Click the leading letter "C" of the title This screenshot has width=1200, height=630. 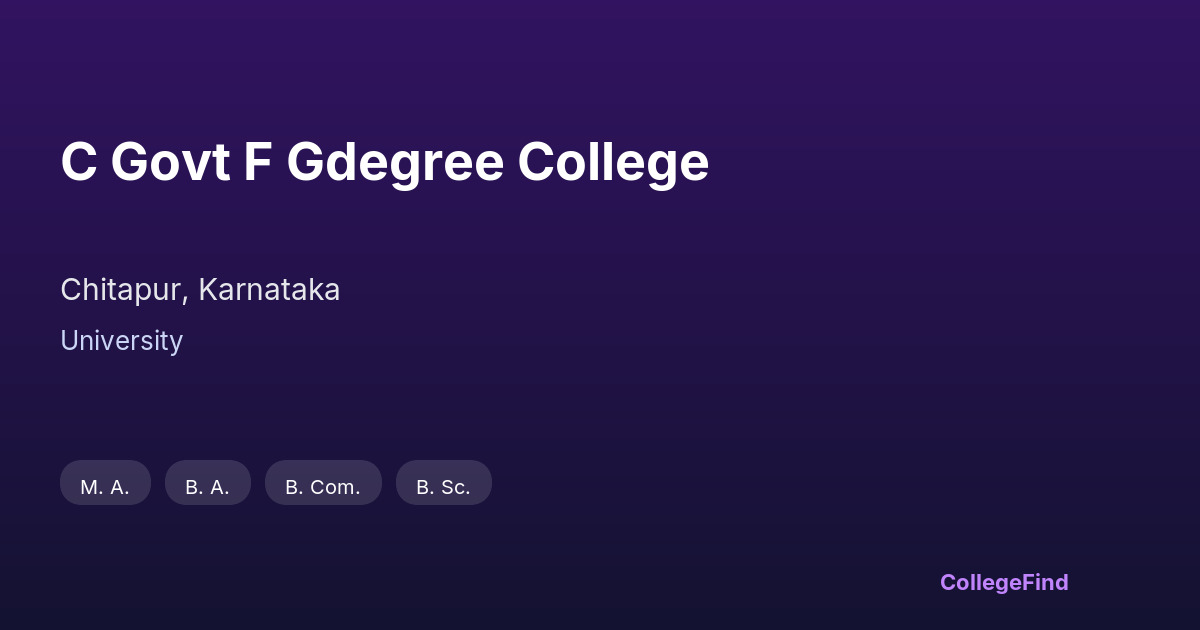click(78, 162)
